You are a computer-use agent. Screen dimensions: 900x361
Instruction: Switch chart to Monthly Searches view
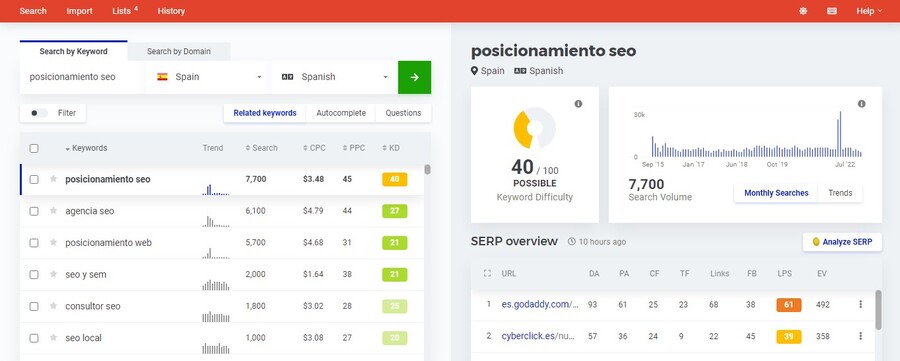pyautogui.click(x=776, y=193)
